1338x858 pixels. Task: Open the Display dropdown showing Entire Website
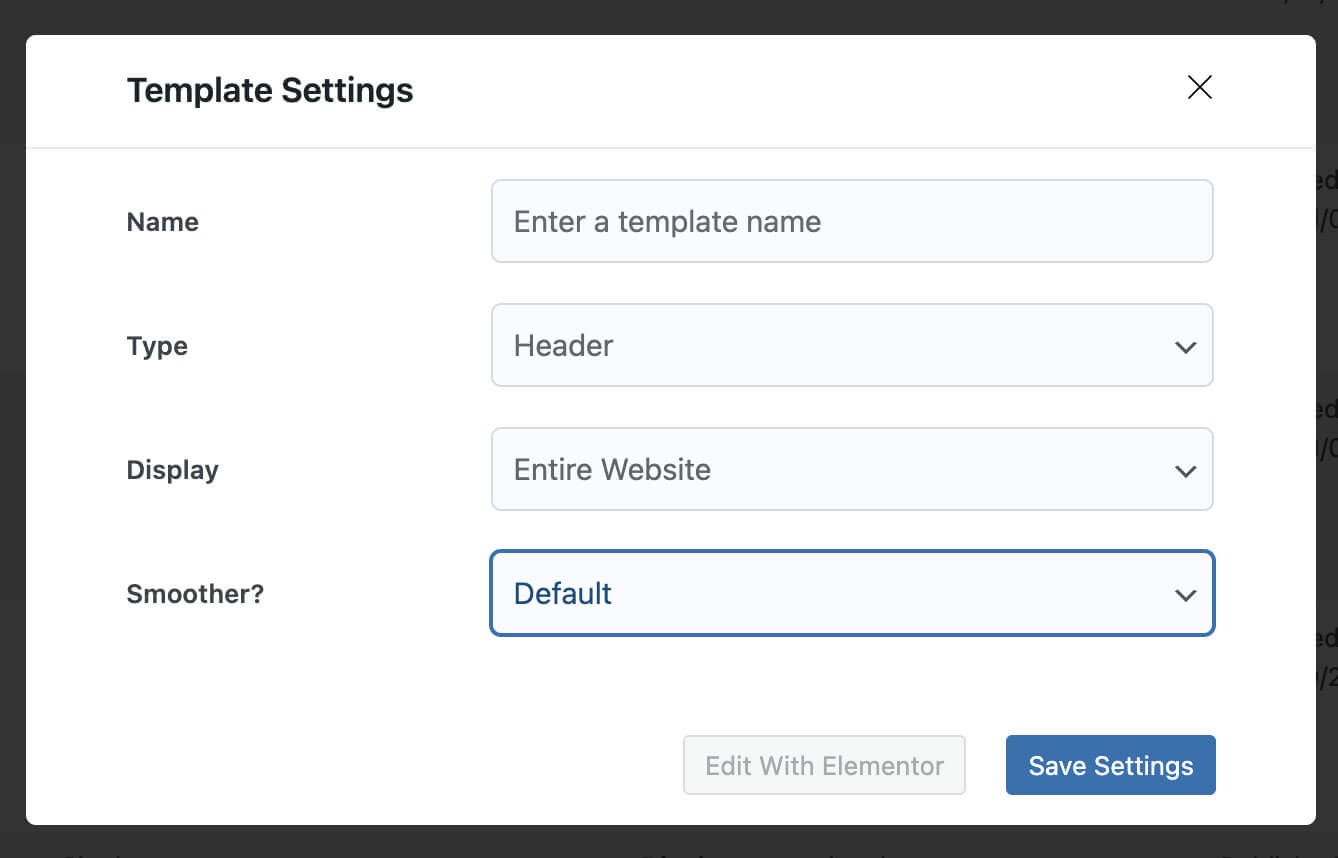(x=850, y=469)
